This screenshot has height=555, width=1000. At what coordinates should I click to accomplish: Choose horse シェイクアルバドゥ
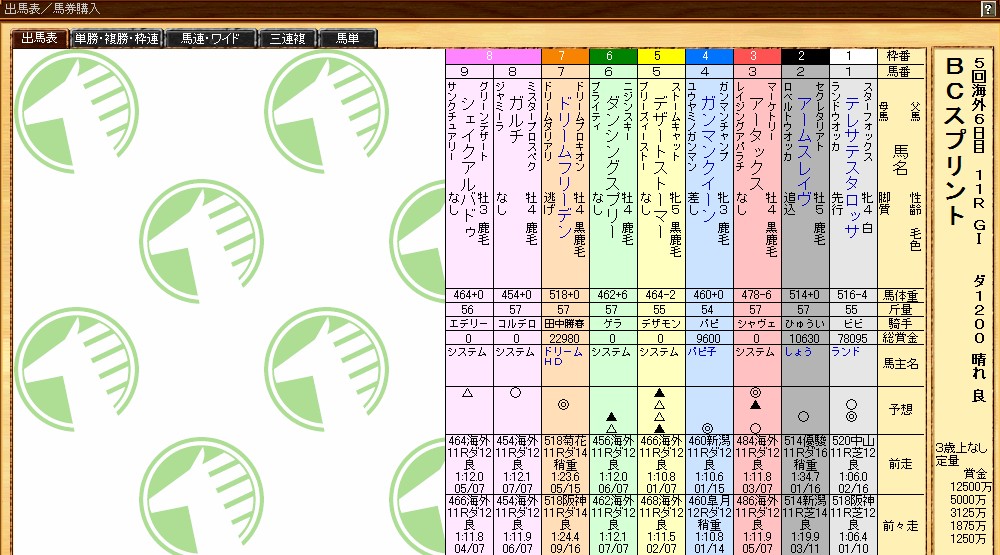coord(469,167)
